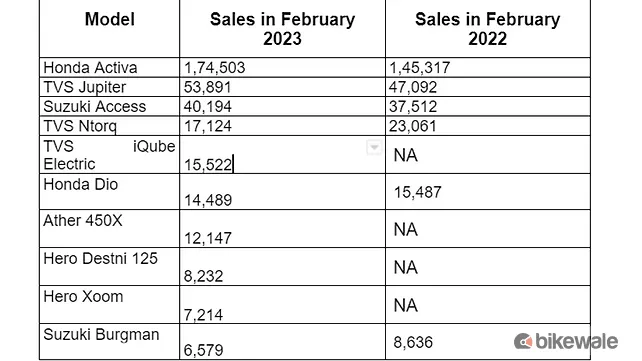The width and height of the screenshot is (642, 361).
Task: Select the Model header cell
Action: pyautogui.click(x=109, y=28)
